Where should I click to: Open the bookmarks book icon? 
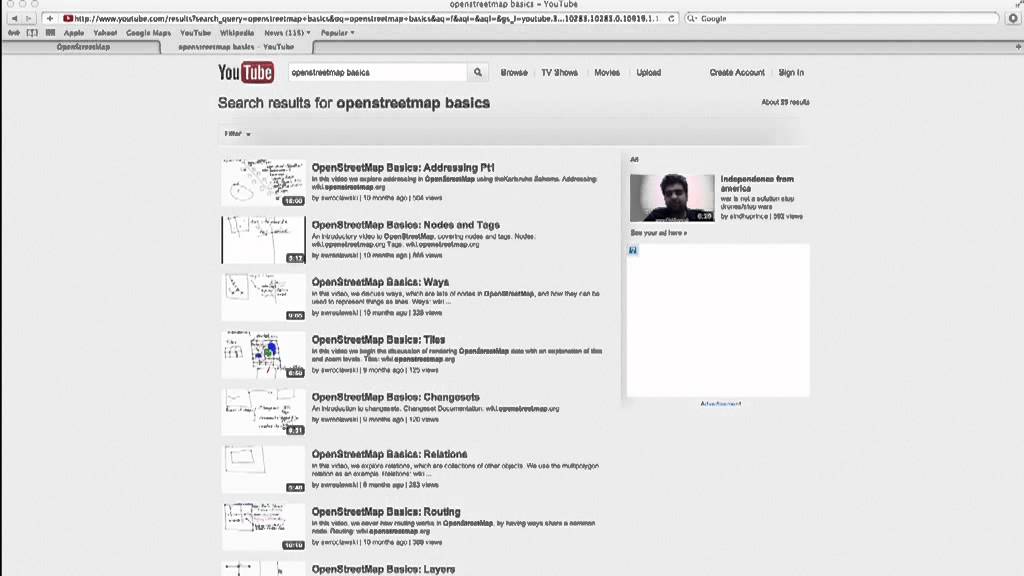point(31,33)
